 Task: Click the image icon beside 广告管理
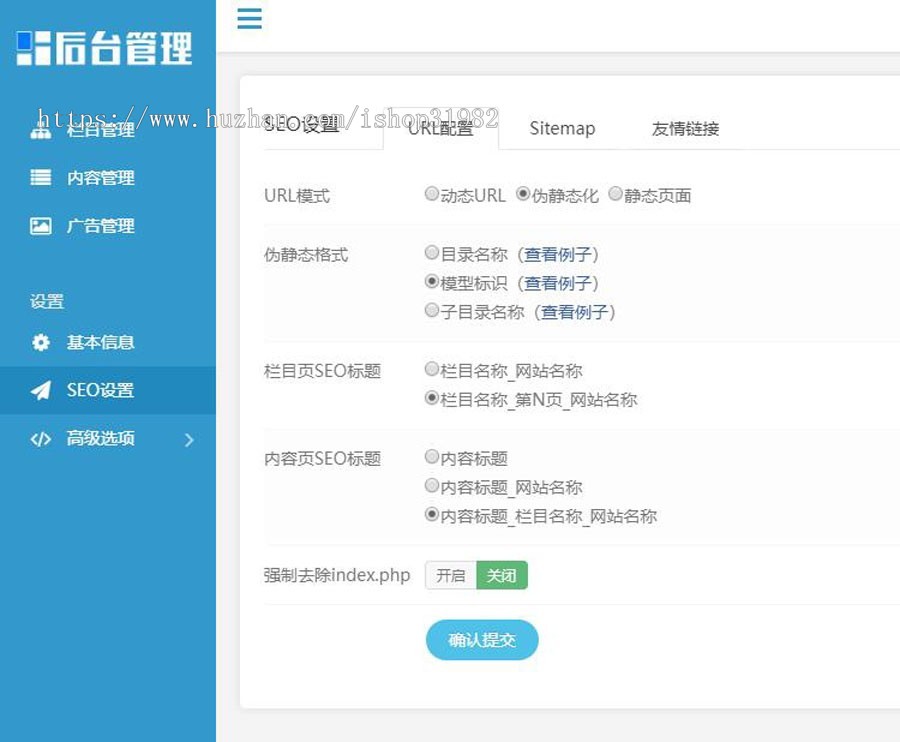point(40,226)
